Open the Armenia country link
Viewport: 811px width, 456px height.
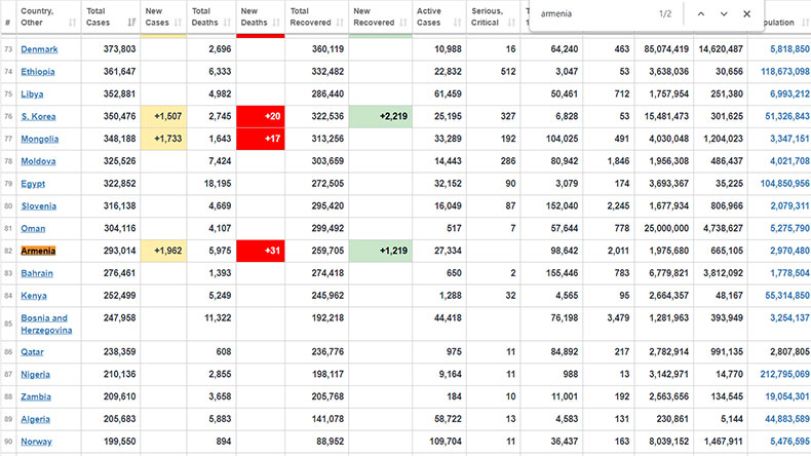point(38,251)
